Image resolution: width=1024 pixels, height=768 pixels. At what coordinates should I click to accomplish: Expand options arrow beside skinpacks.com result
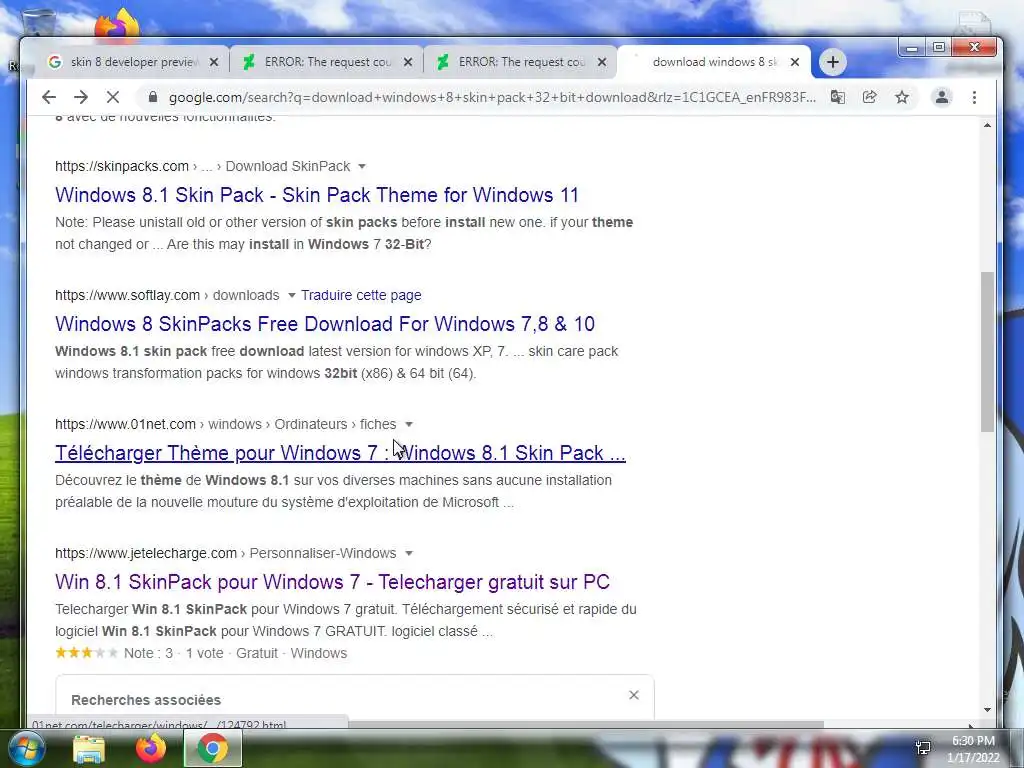click(362, 167)
